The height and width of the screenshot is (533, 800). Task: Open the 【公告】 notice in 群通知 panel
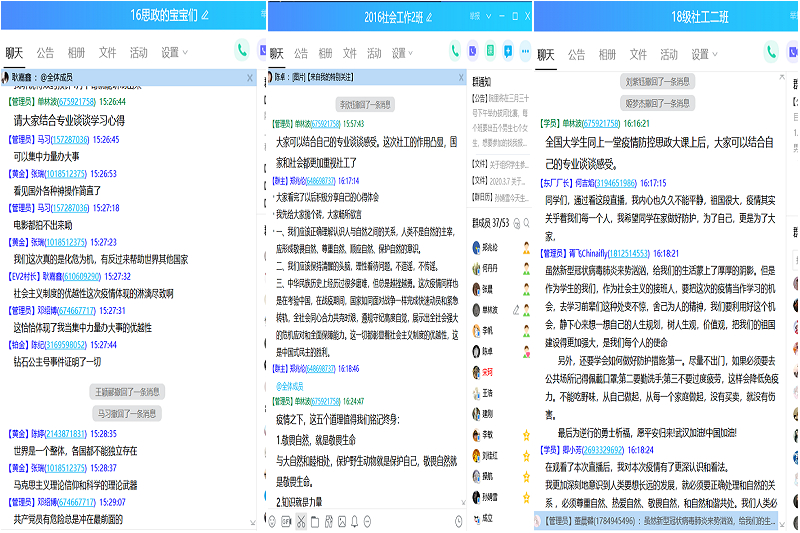click(501, 120)
